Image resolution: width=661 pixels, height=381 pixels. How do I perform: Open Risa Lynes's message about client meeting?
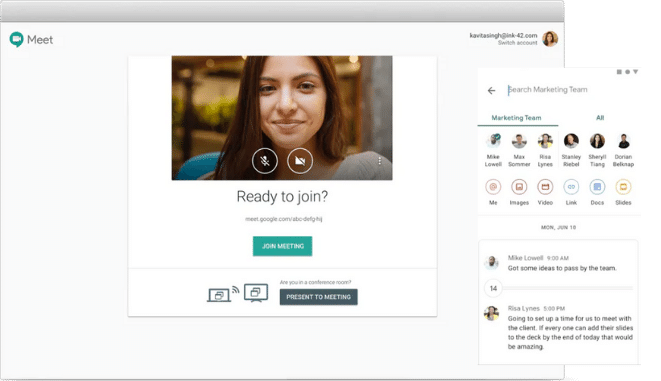pos(570,333)
